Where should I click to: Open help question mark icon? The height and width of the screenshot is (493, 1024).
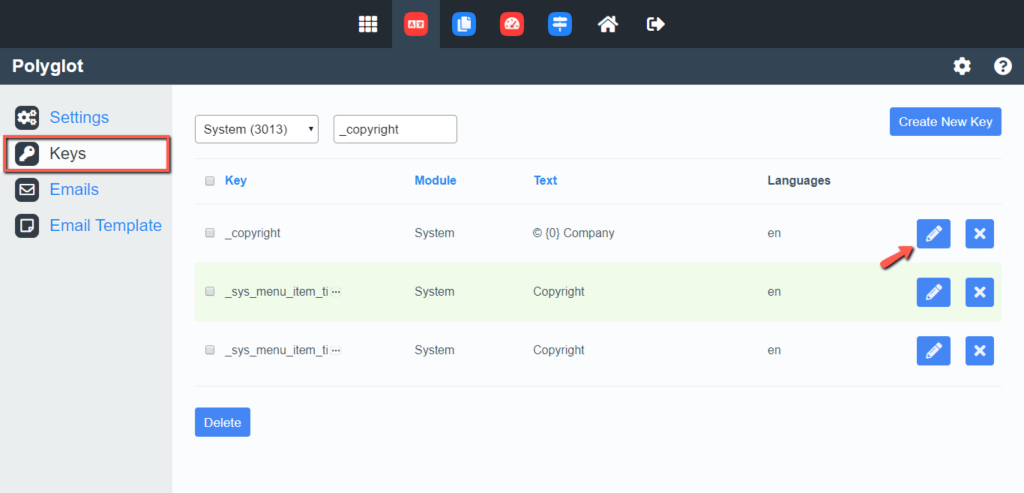1003,66
